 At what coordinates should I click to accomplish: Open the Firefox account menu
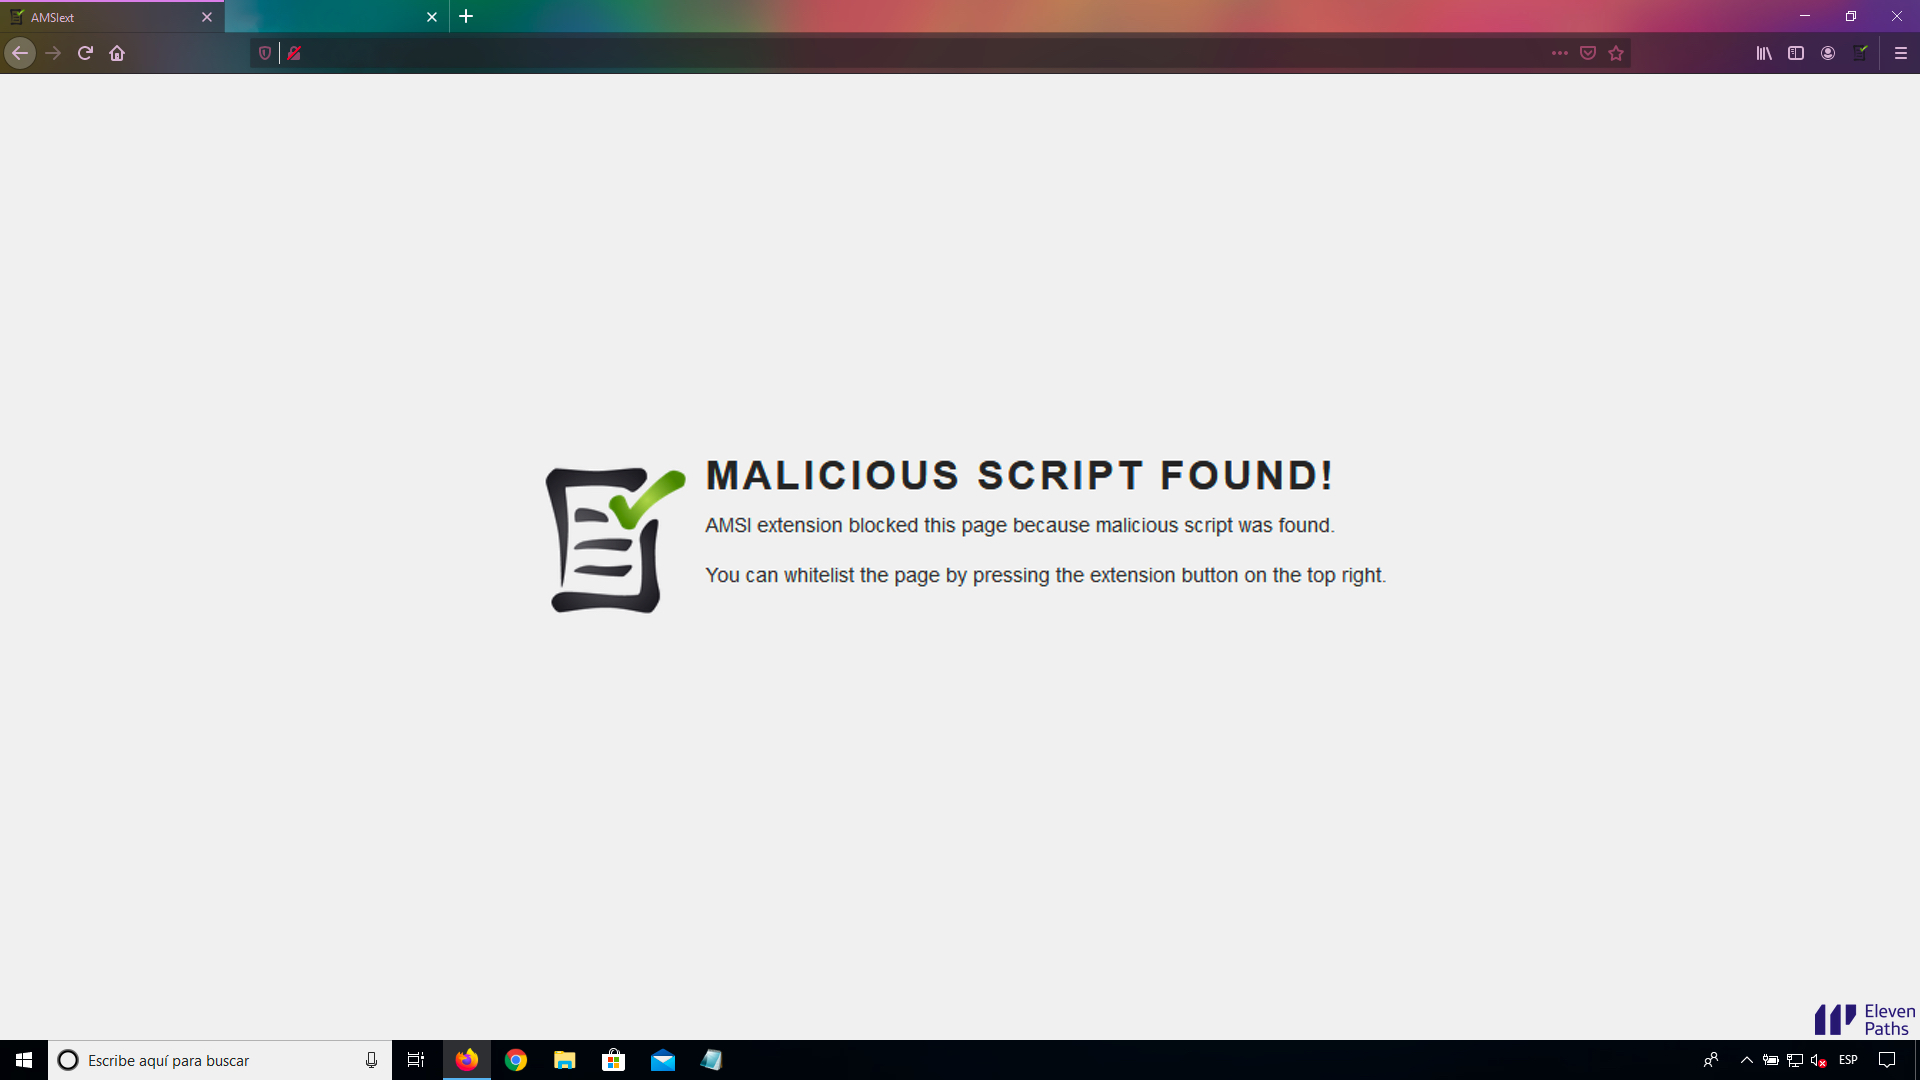pos(1828,53)
